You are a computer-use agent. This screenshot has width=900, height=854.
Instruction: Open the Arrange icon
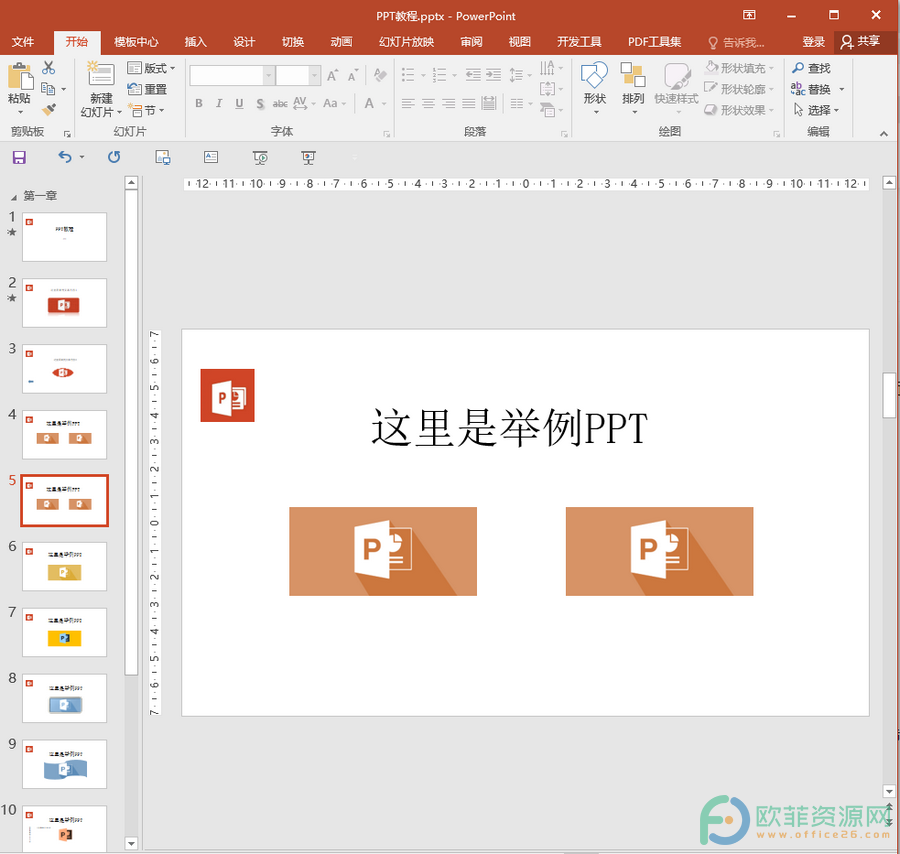(x=633, y=76)
